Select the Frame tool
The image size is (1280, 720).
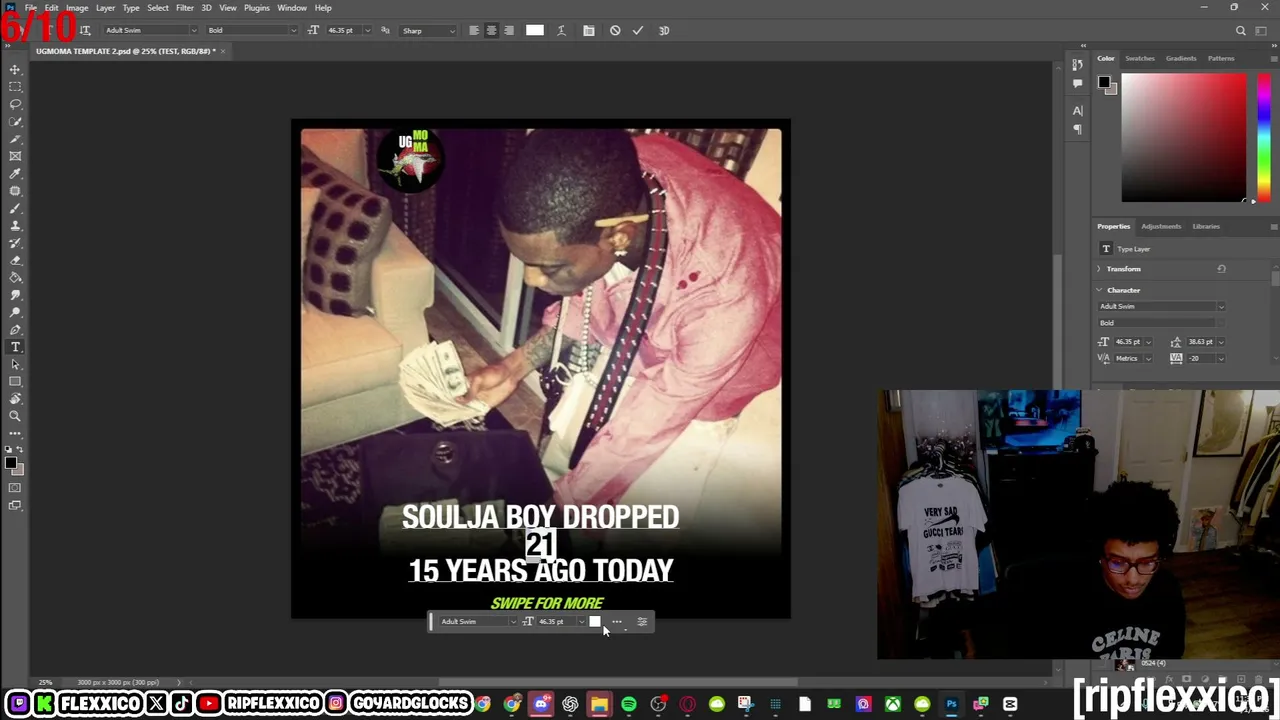pos(15,156)
